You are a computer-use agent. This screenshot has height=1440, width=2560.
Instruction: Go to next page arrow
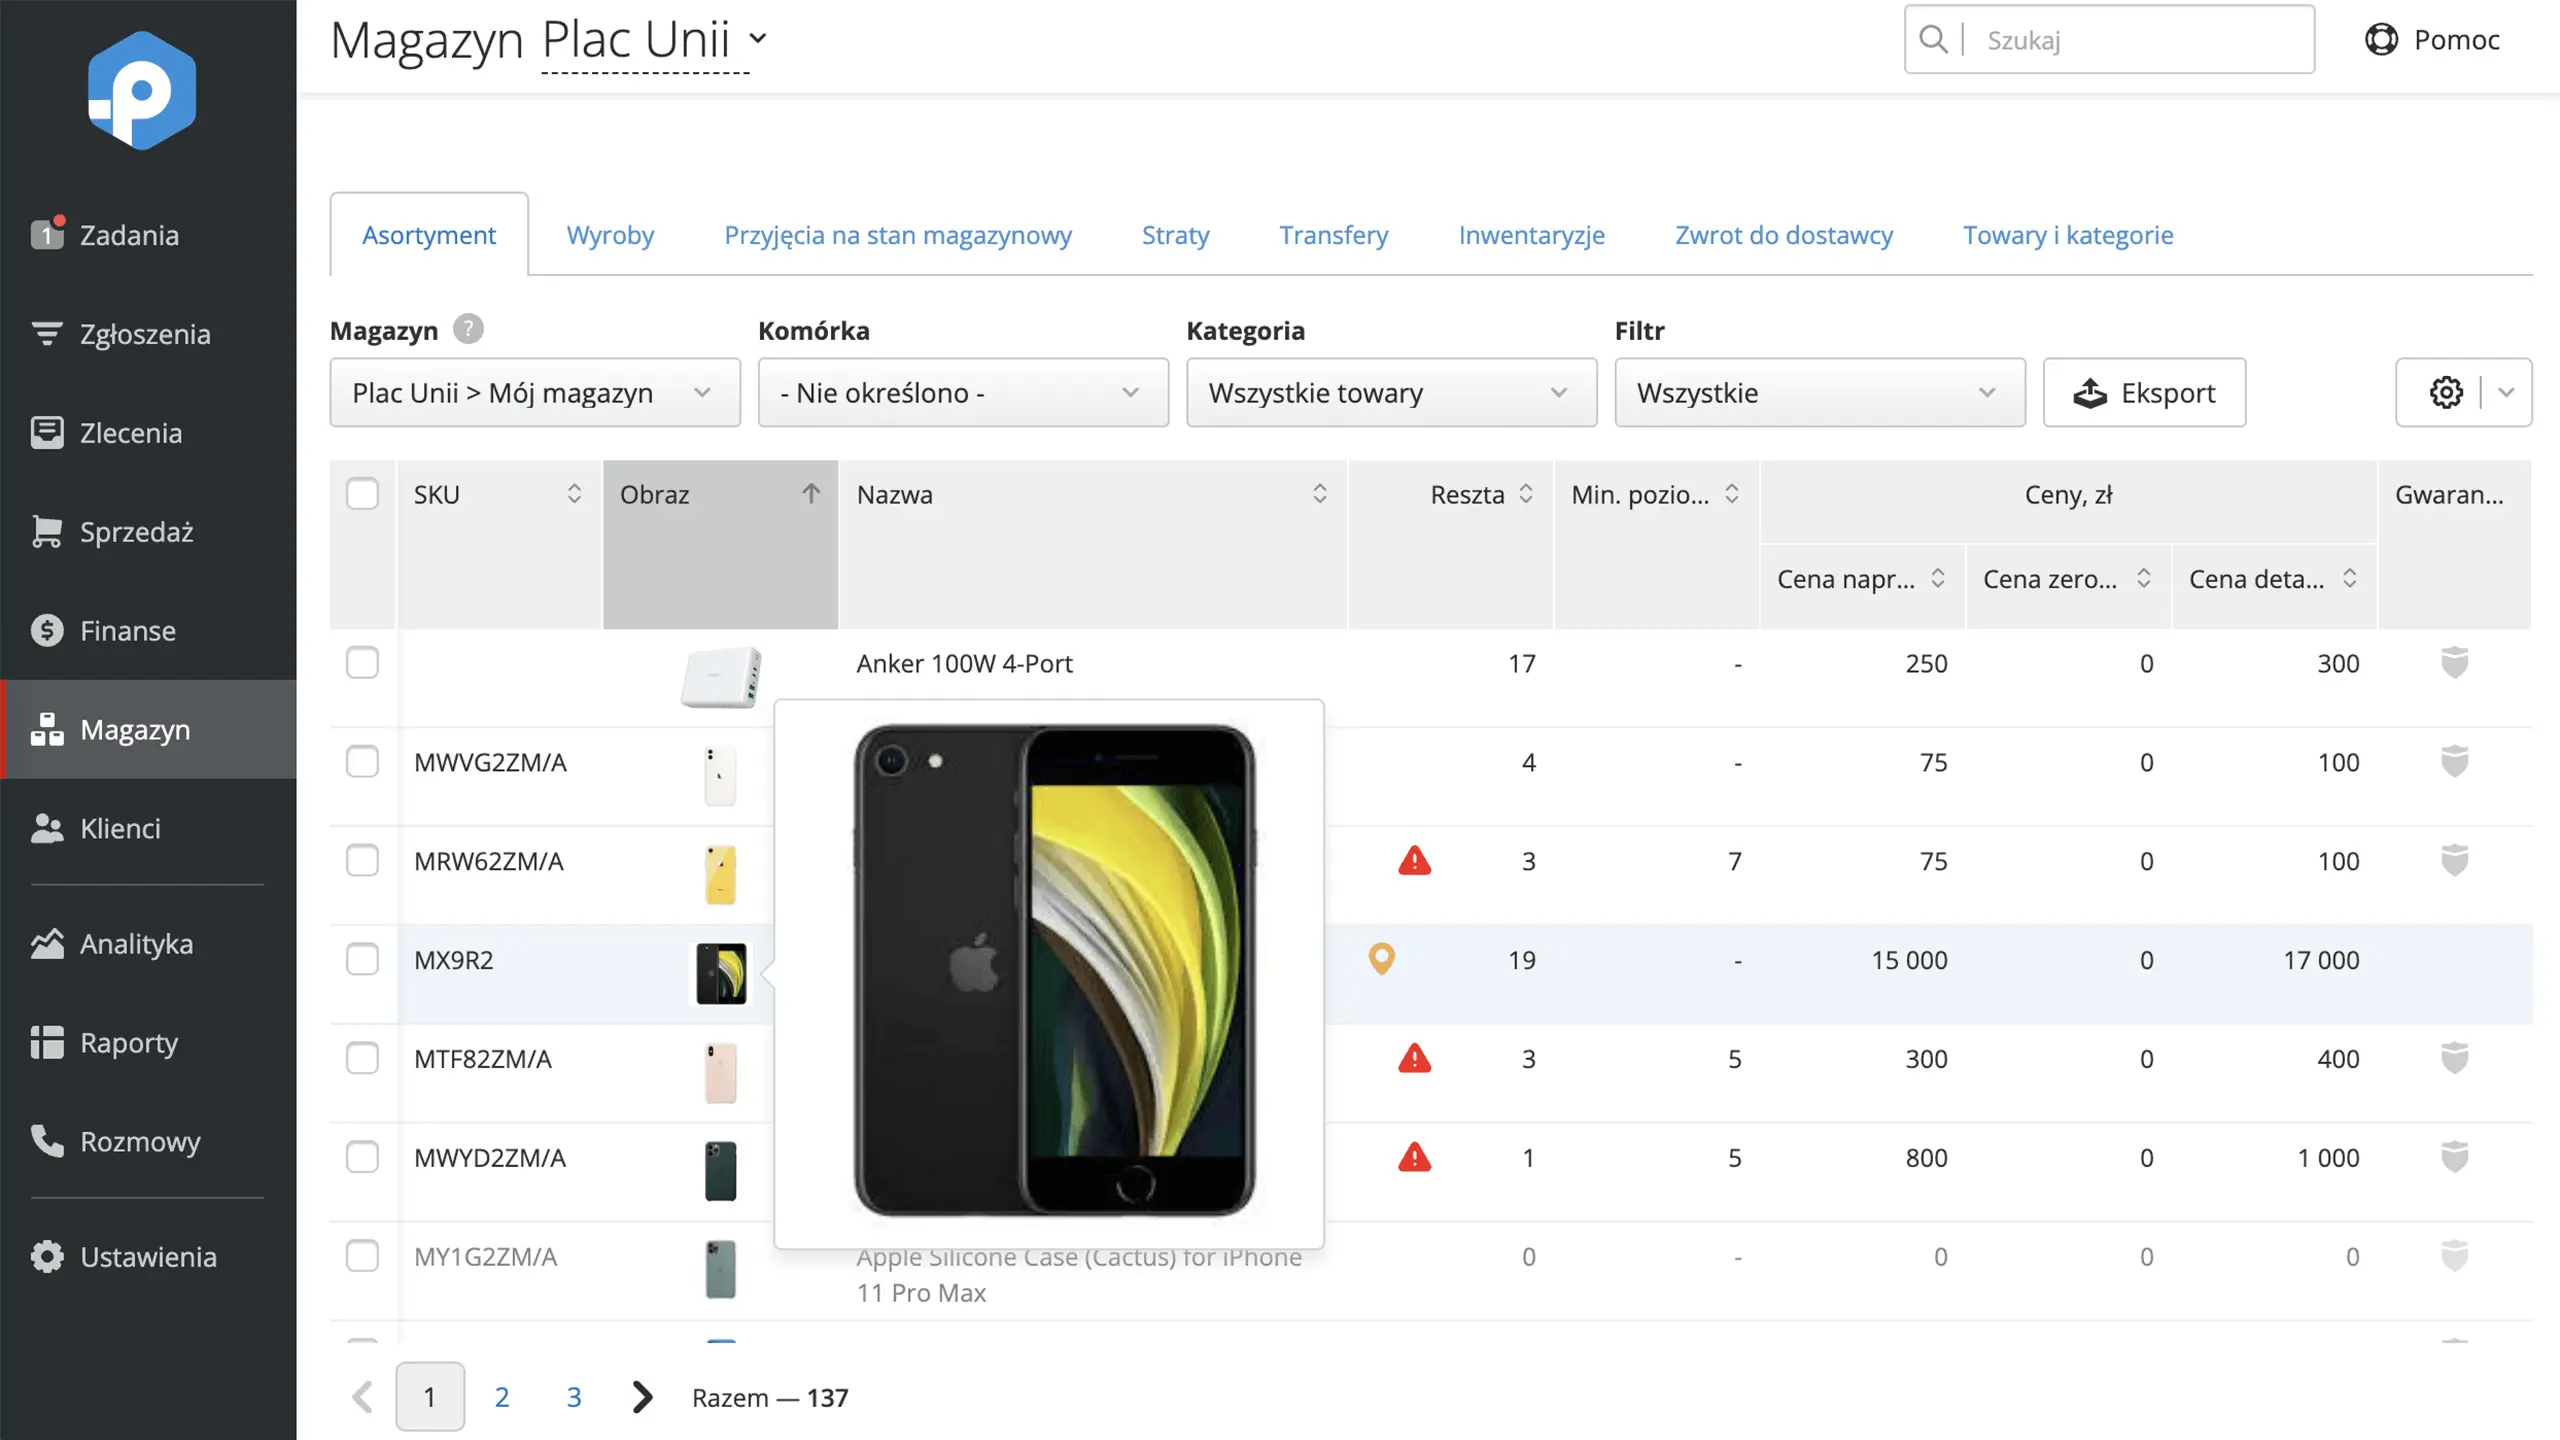tap(642, 1397)
